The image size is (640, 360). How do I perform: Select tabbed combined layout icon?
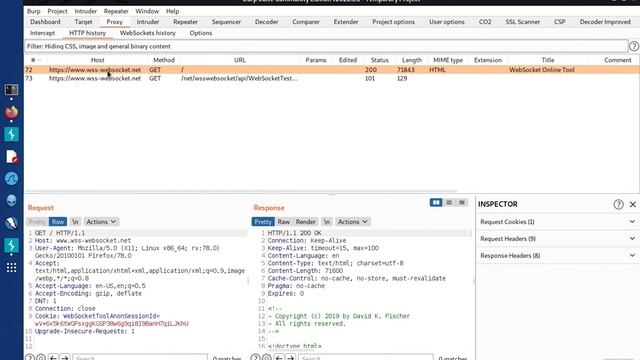pos(462,202)
